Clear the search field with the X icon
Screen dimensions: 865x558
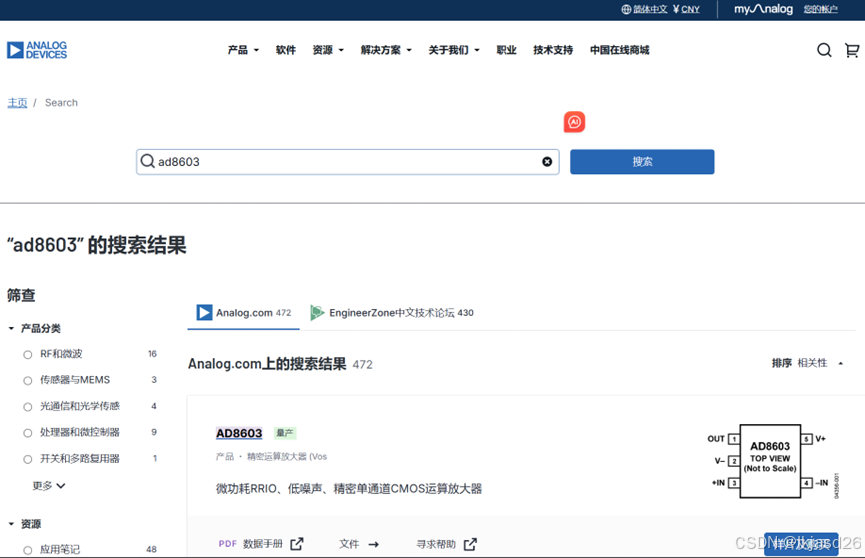pos(547,162)
